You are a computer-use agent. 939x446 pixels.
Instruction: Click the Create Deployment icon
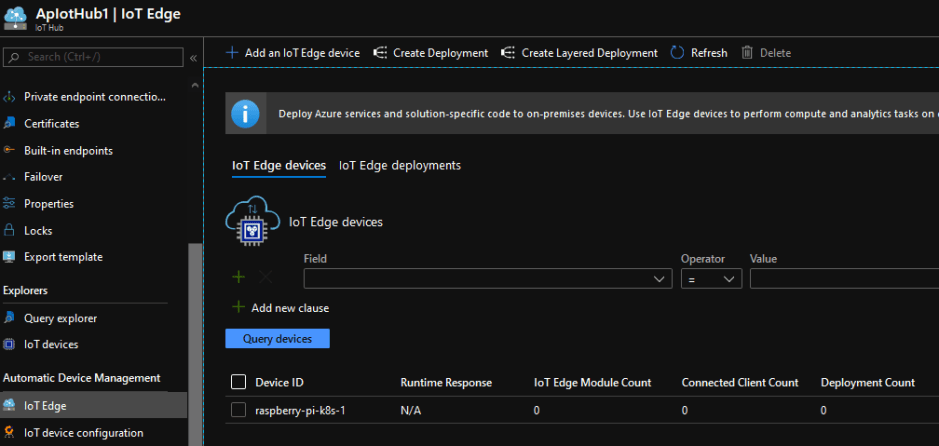pos(380,53)
